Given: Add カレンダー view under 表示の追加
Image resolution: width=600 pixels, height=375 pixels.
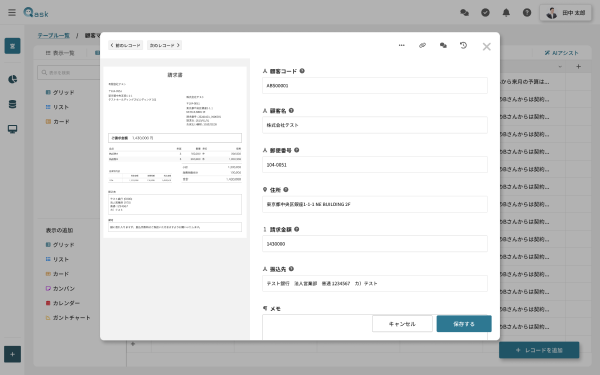Looking at the screenshot, I should (x=63, y=303).
